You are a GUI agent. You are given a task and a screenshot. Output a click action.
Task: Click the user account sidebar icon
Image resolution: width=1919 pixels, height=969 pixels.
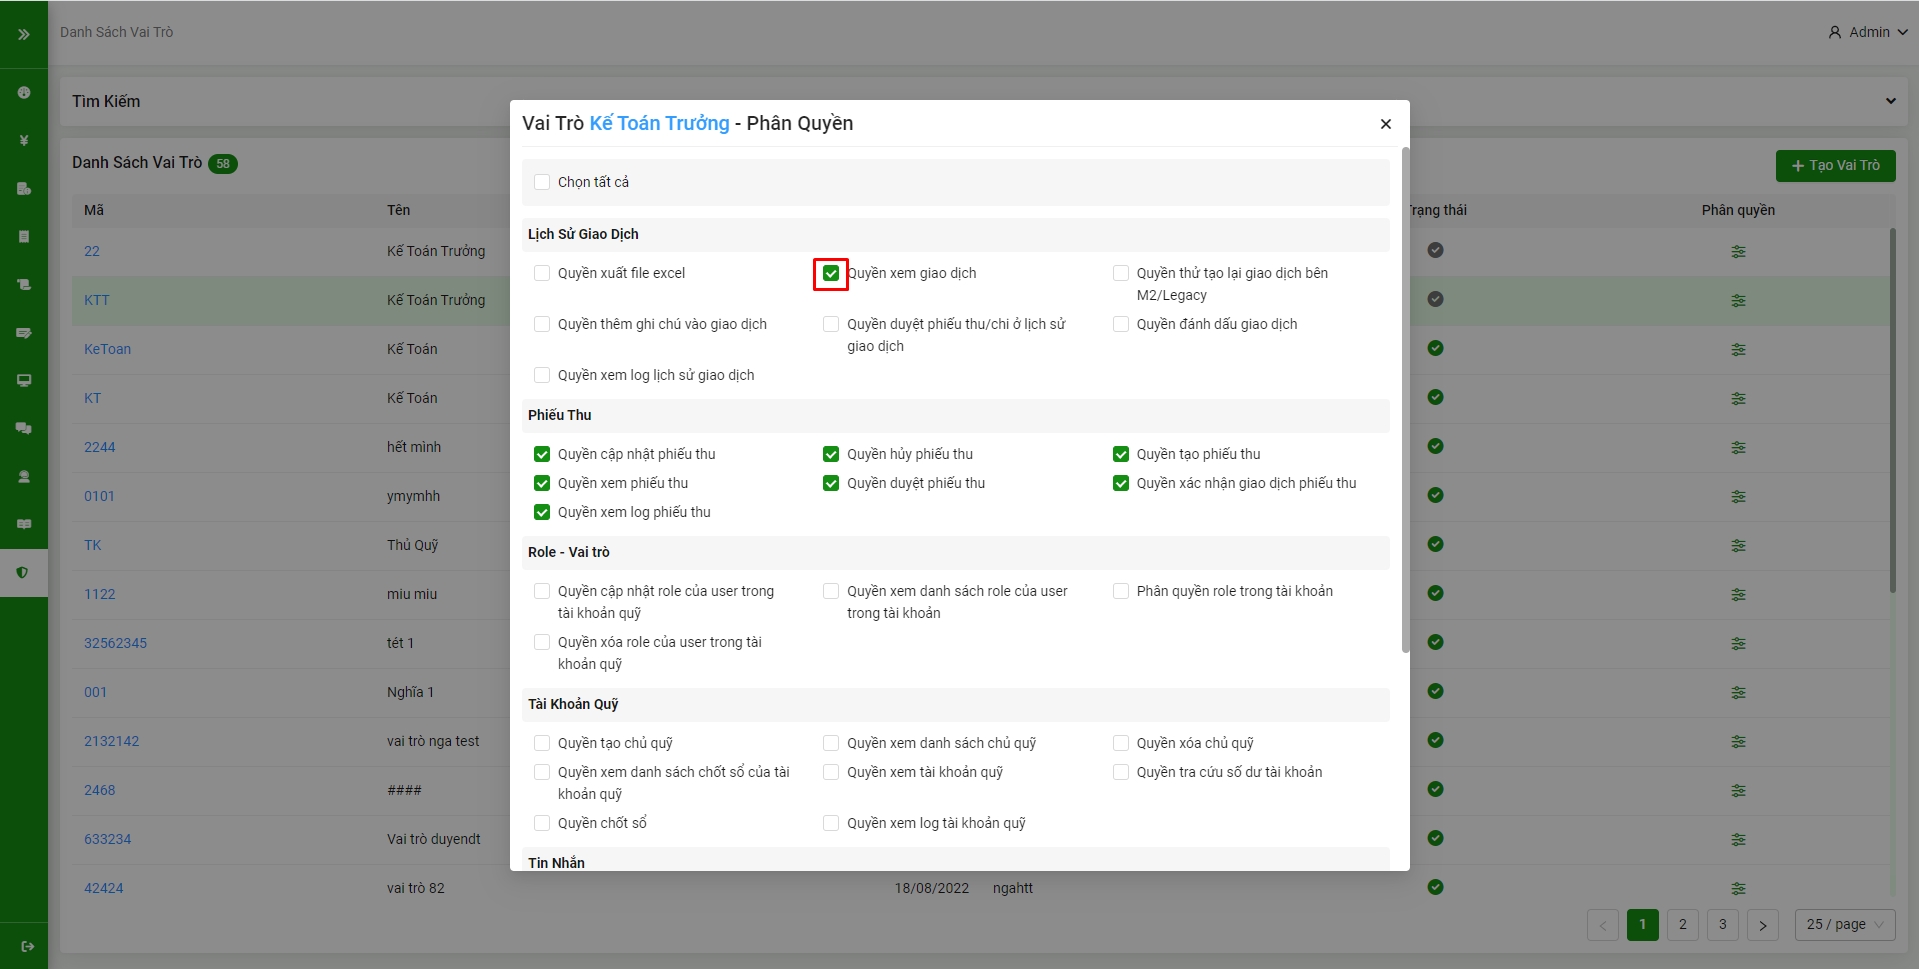click(x=24, y=476)
